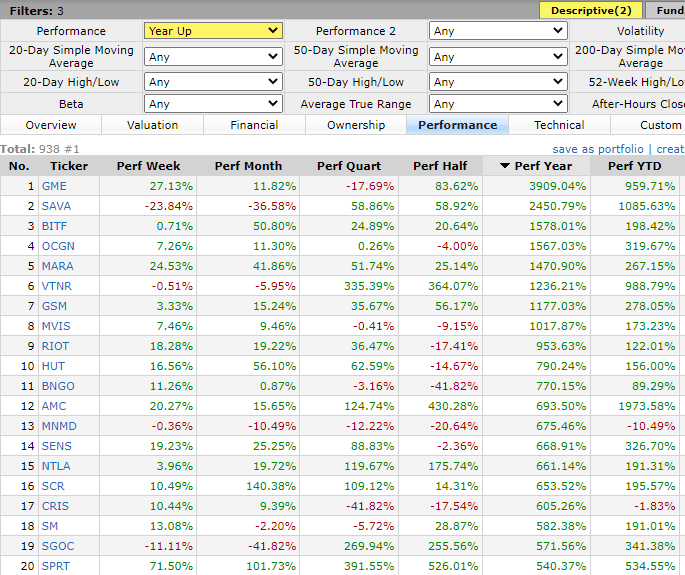Click the MARA ticker link
Viewport: 685px width, 575px height.
tap(58, 266)
